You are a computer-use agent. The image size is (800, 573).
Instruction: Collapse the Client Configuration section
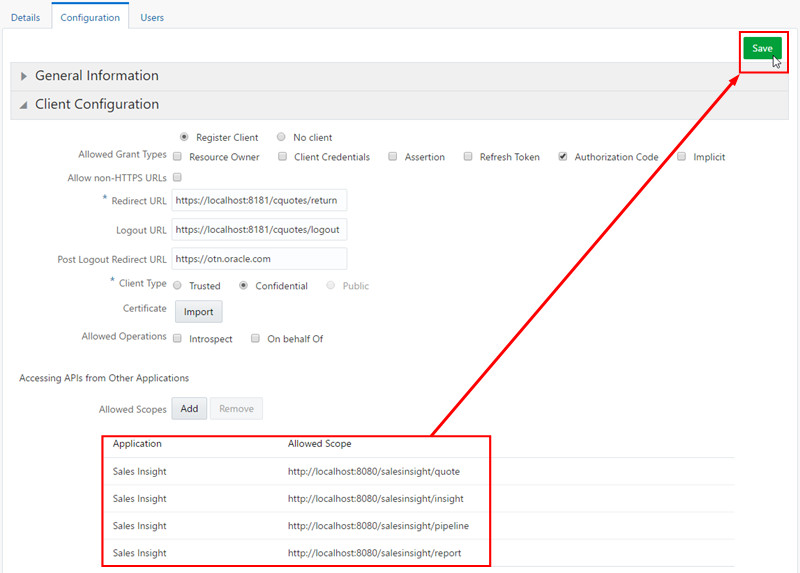(23, 105)
